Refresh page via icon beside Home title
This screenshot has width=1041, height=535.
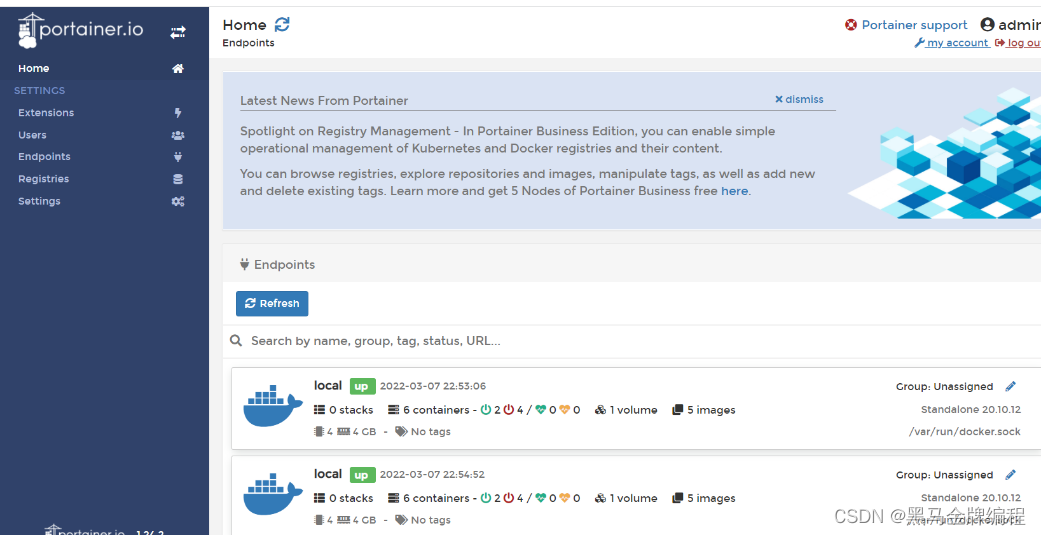tap(282, 25)
